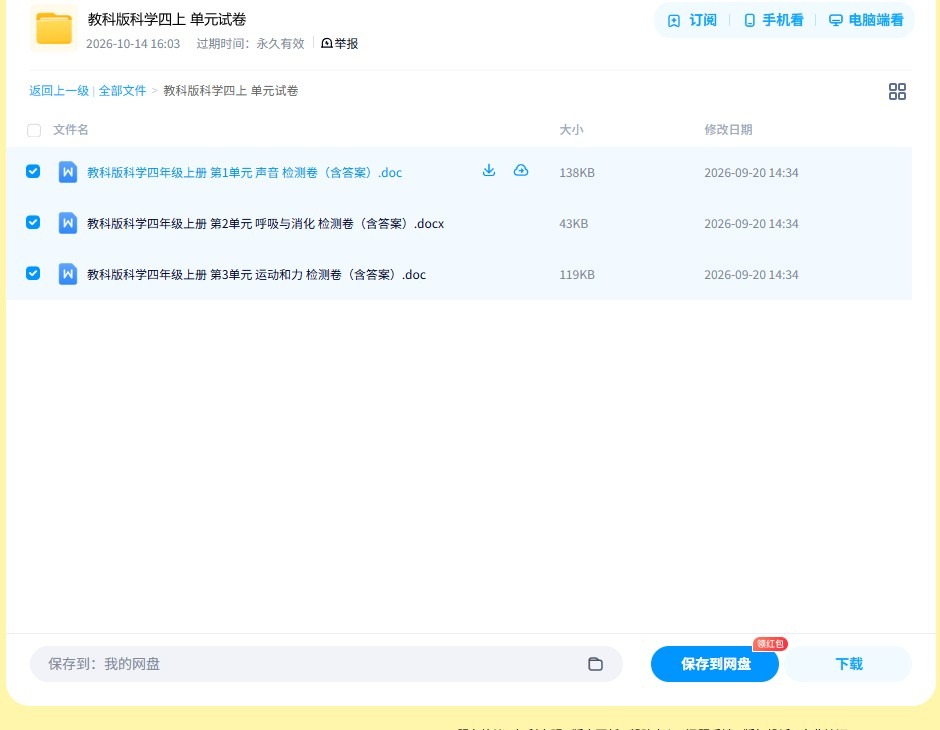
Task: Click Word icon of 第2单元 呼吸与消化 file
Action: point(68,223)
